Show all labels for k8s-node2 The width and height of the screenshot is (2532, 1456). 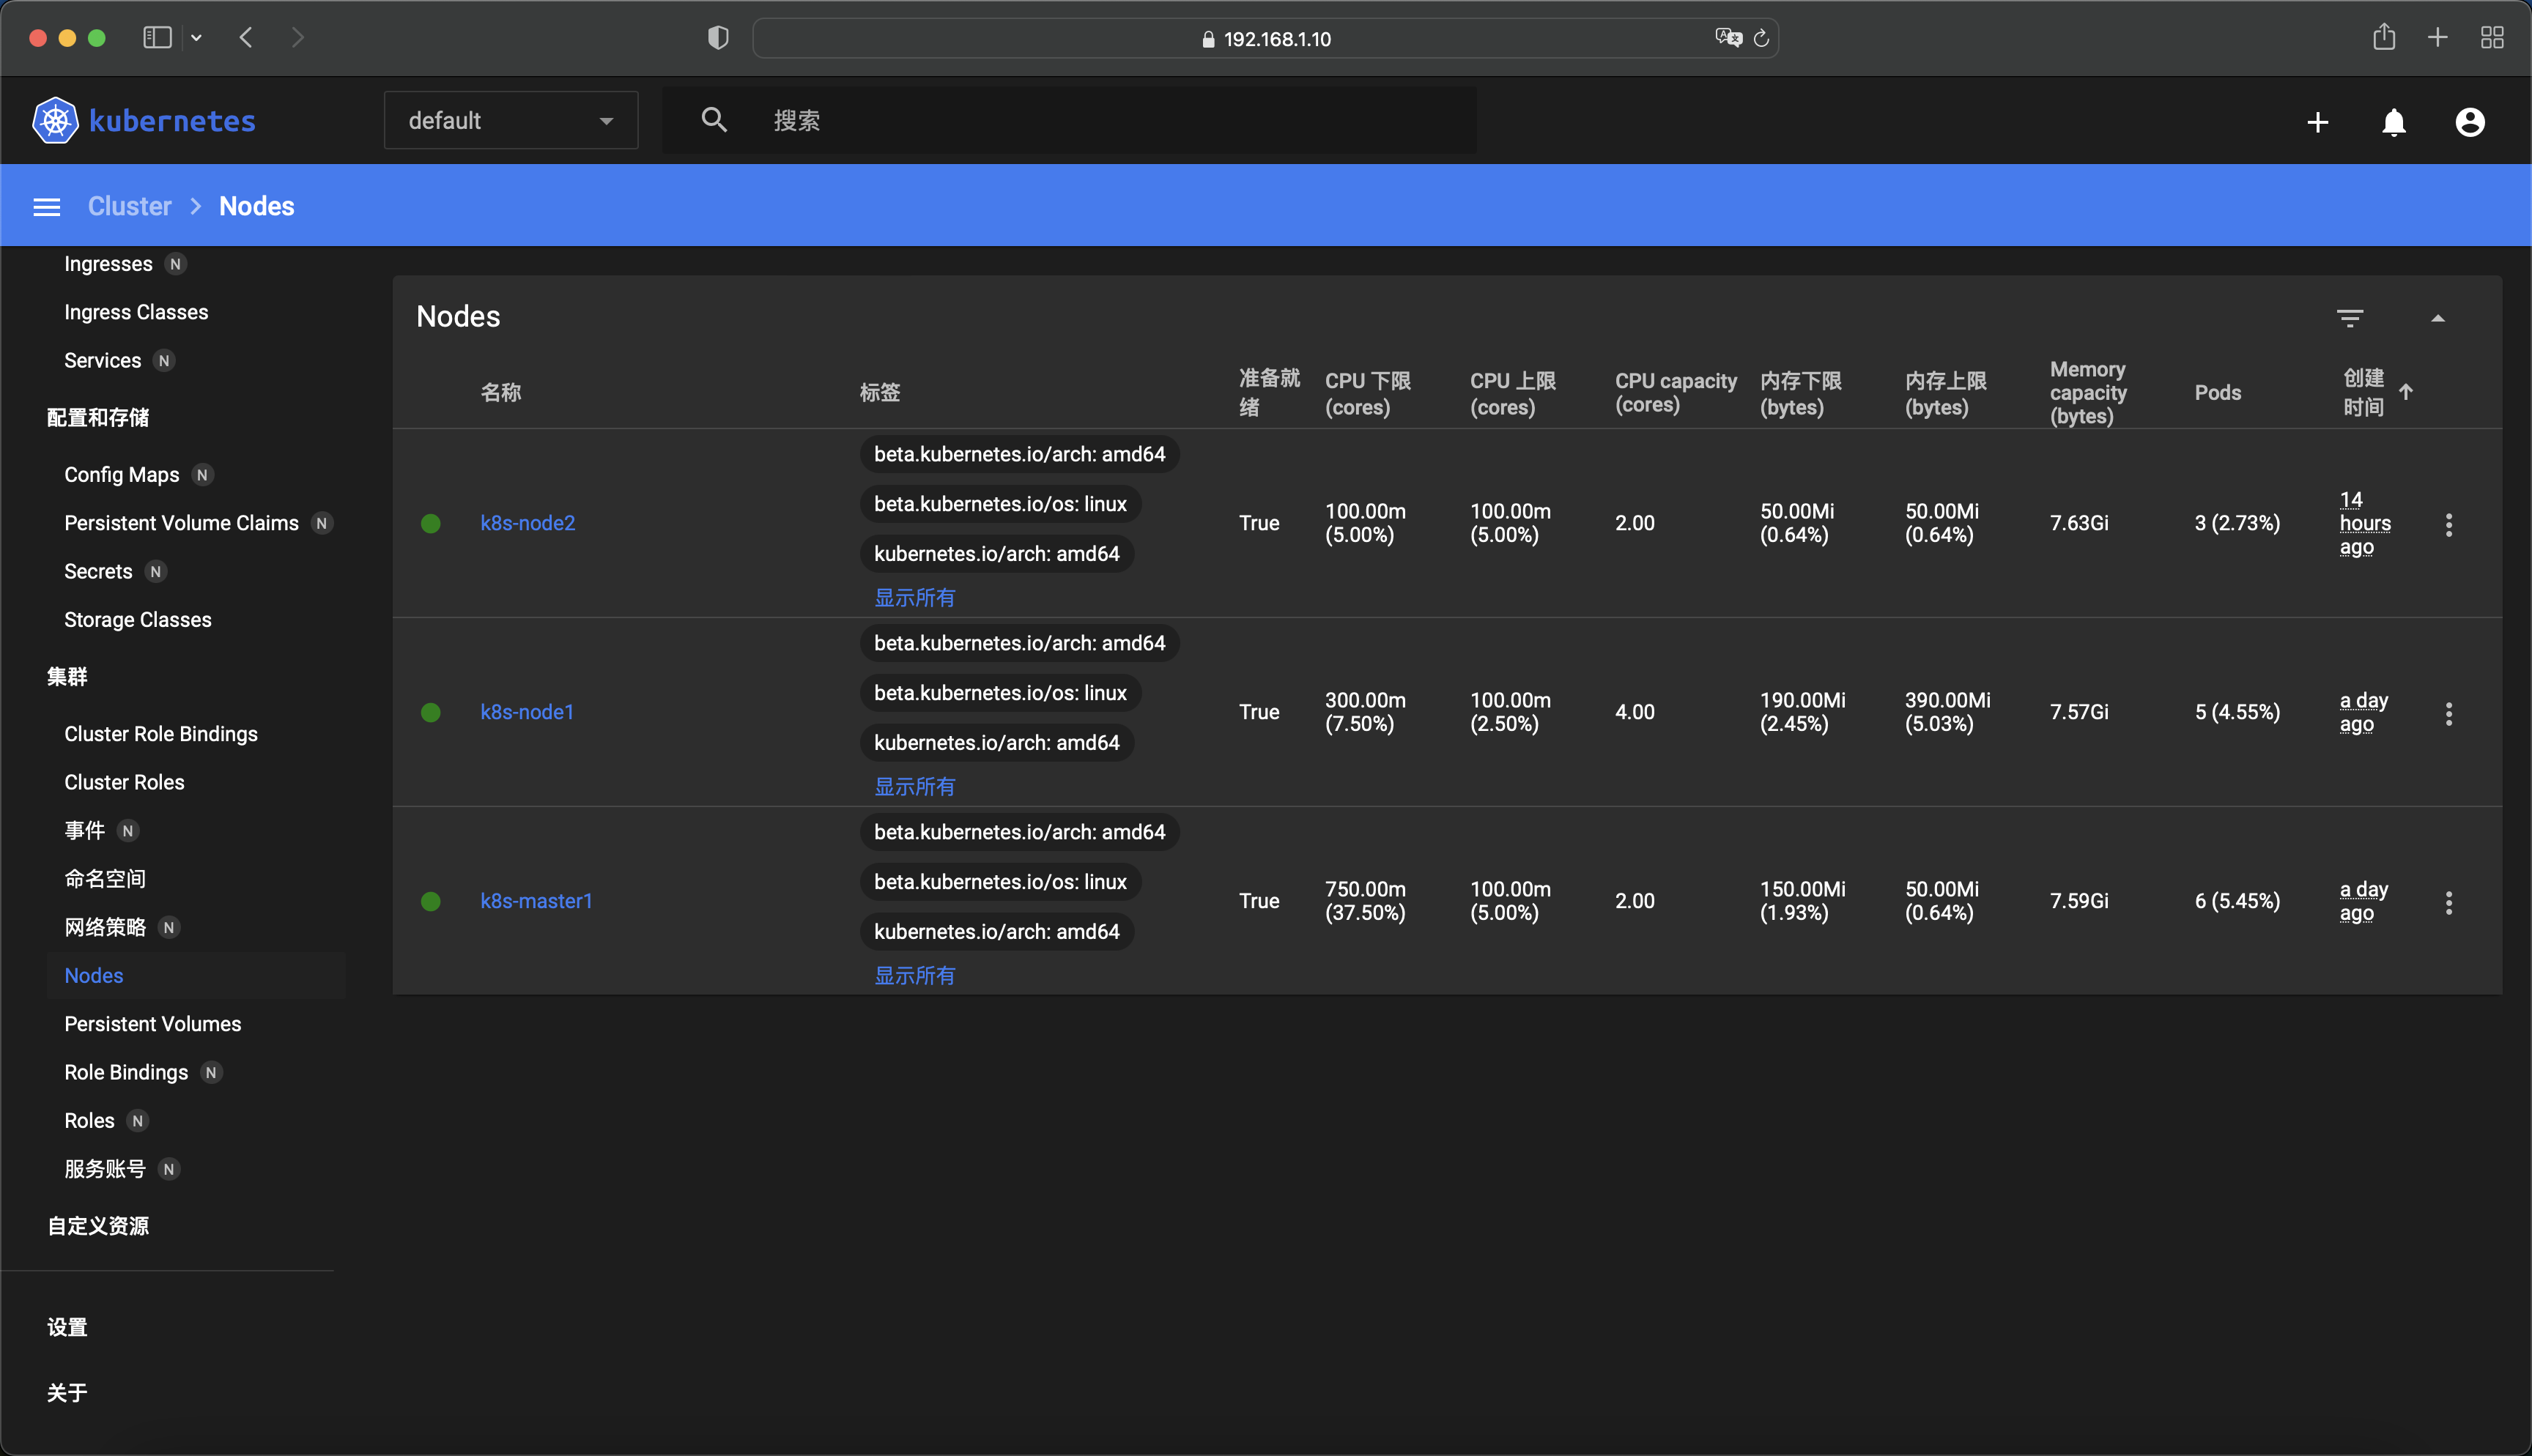coord(914,598)
